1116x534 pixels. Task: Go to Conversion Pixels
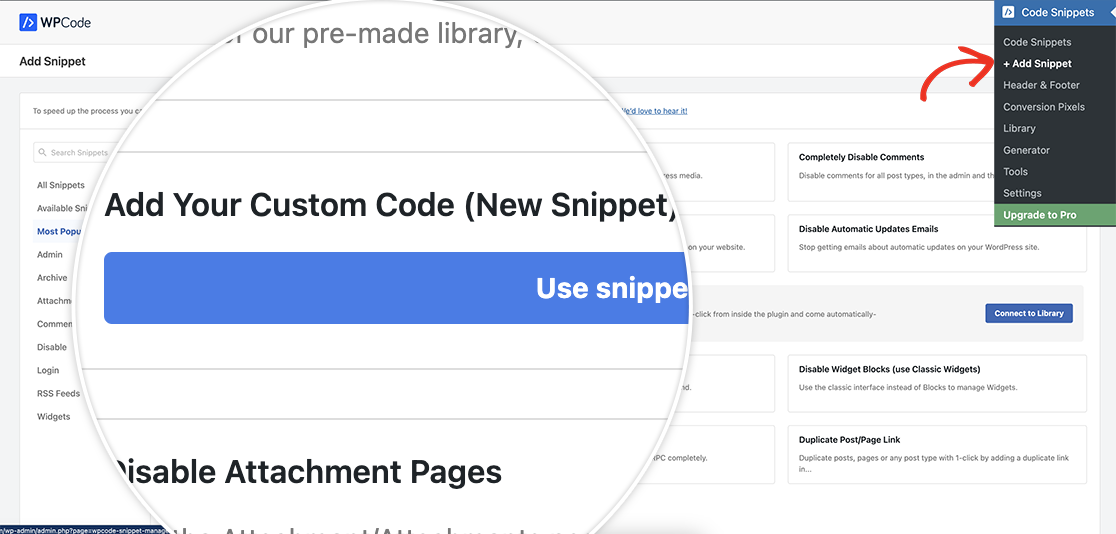tap(1043, 107)
